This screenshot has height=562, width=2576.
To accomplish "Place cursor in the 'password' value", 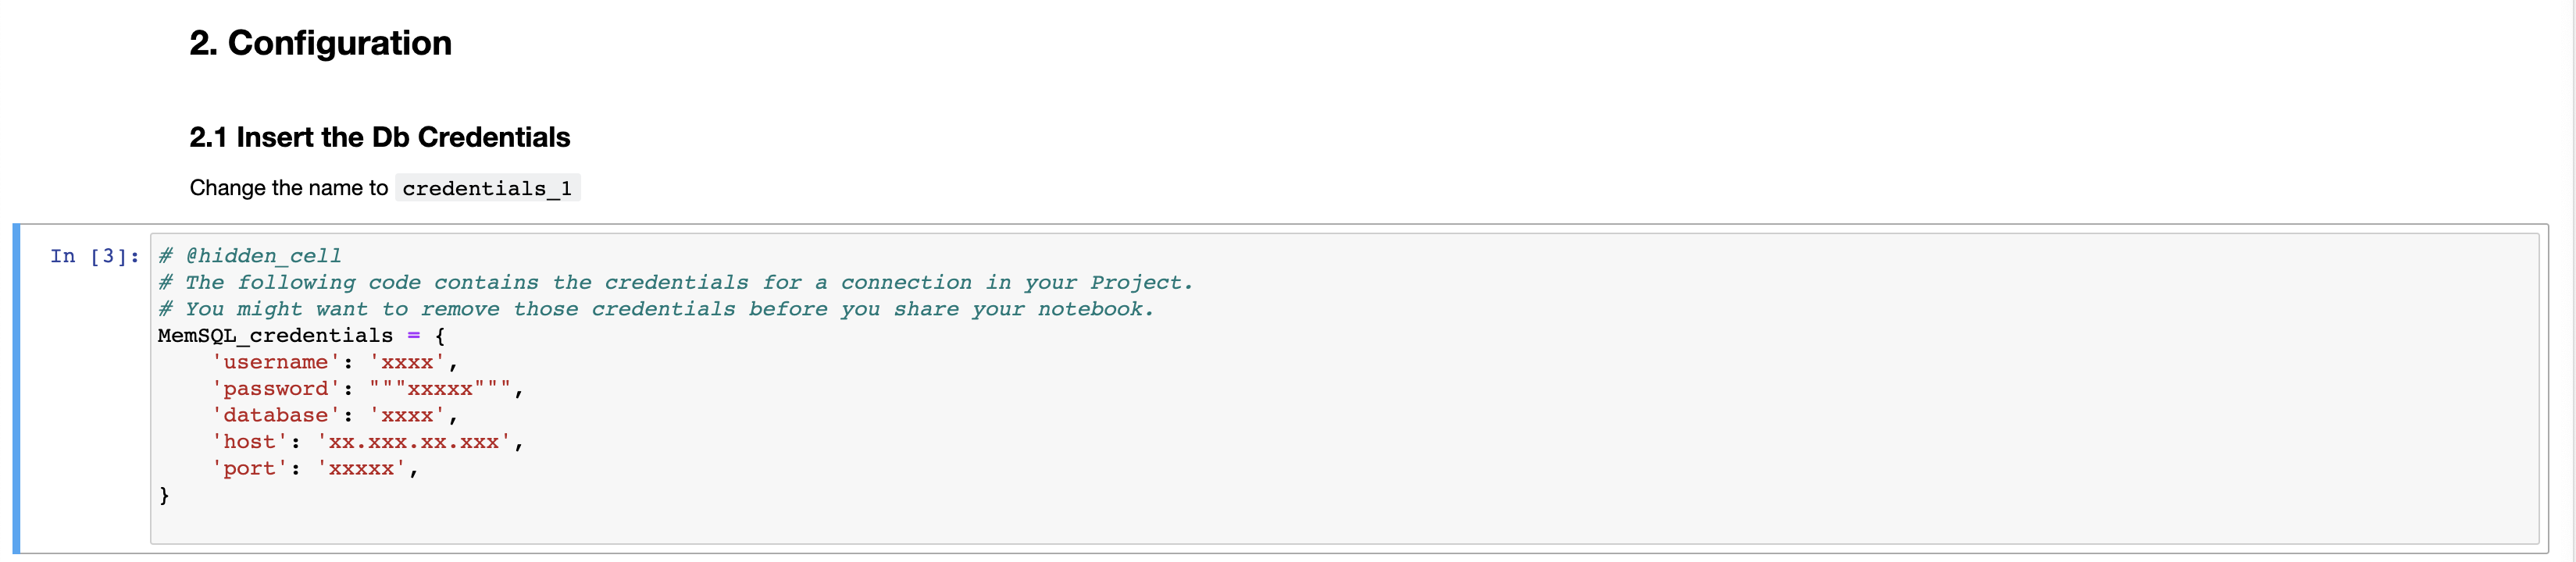I will point(440,389).
